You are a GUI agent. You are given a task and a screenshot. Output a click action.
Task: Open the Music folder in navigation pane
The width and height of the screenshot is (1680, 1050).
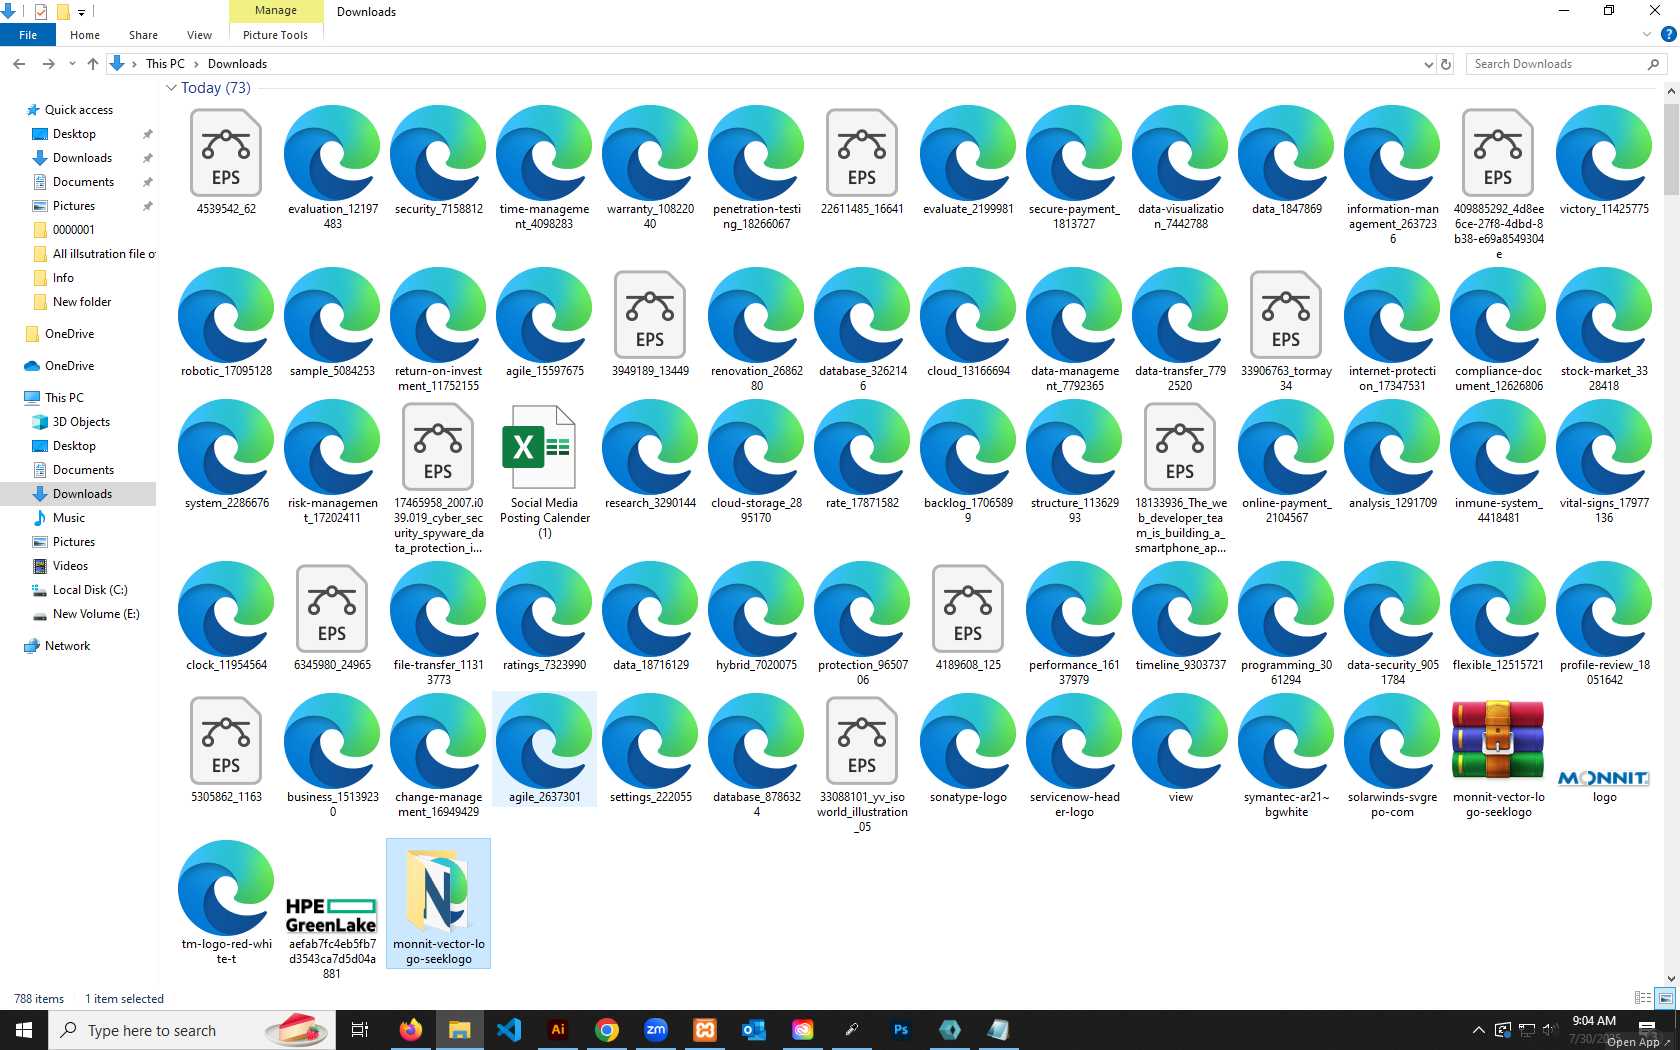69,518
